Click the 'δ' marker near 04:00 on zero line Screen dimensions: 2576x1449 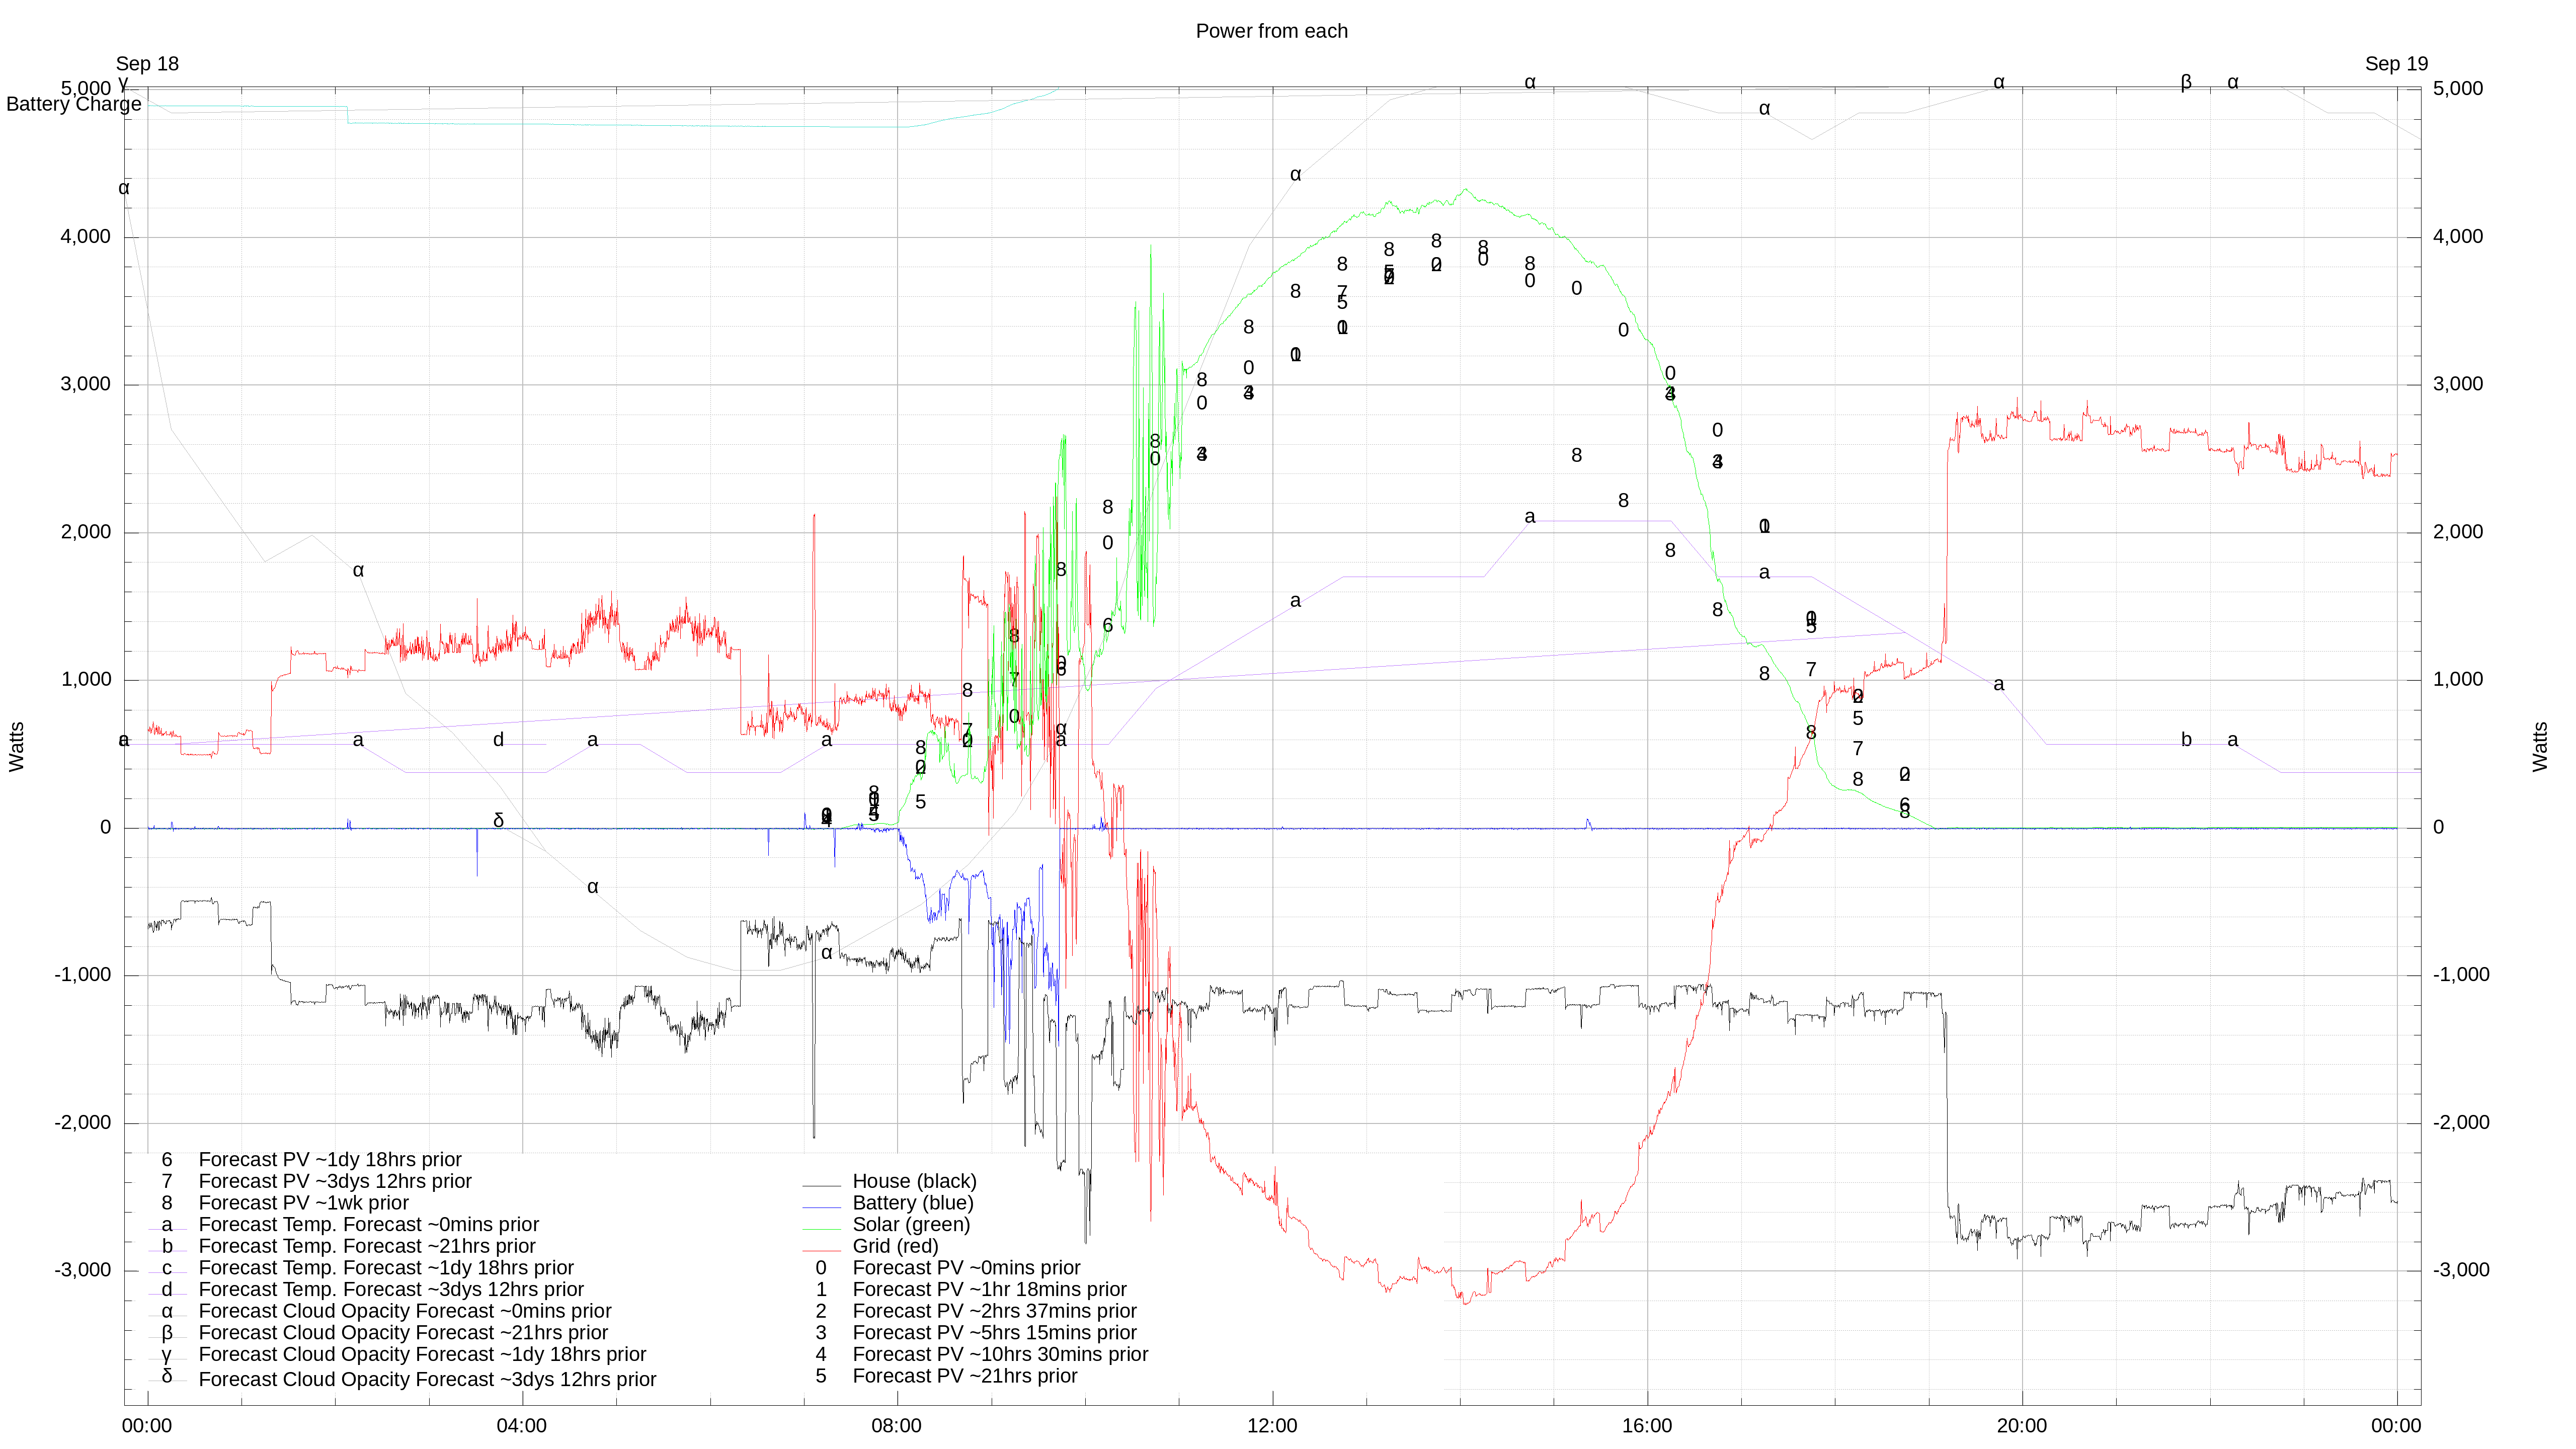click(x=498, y=820)
